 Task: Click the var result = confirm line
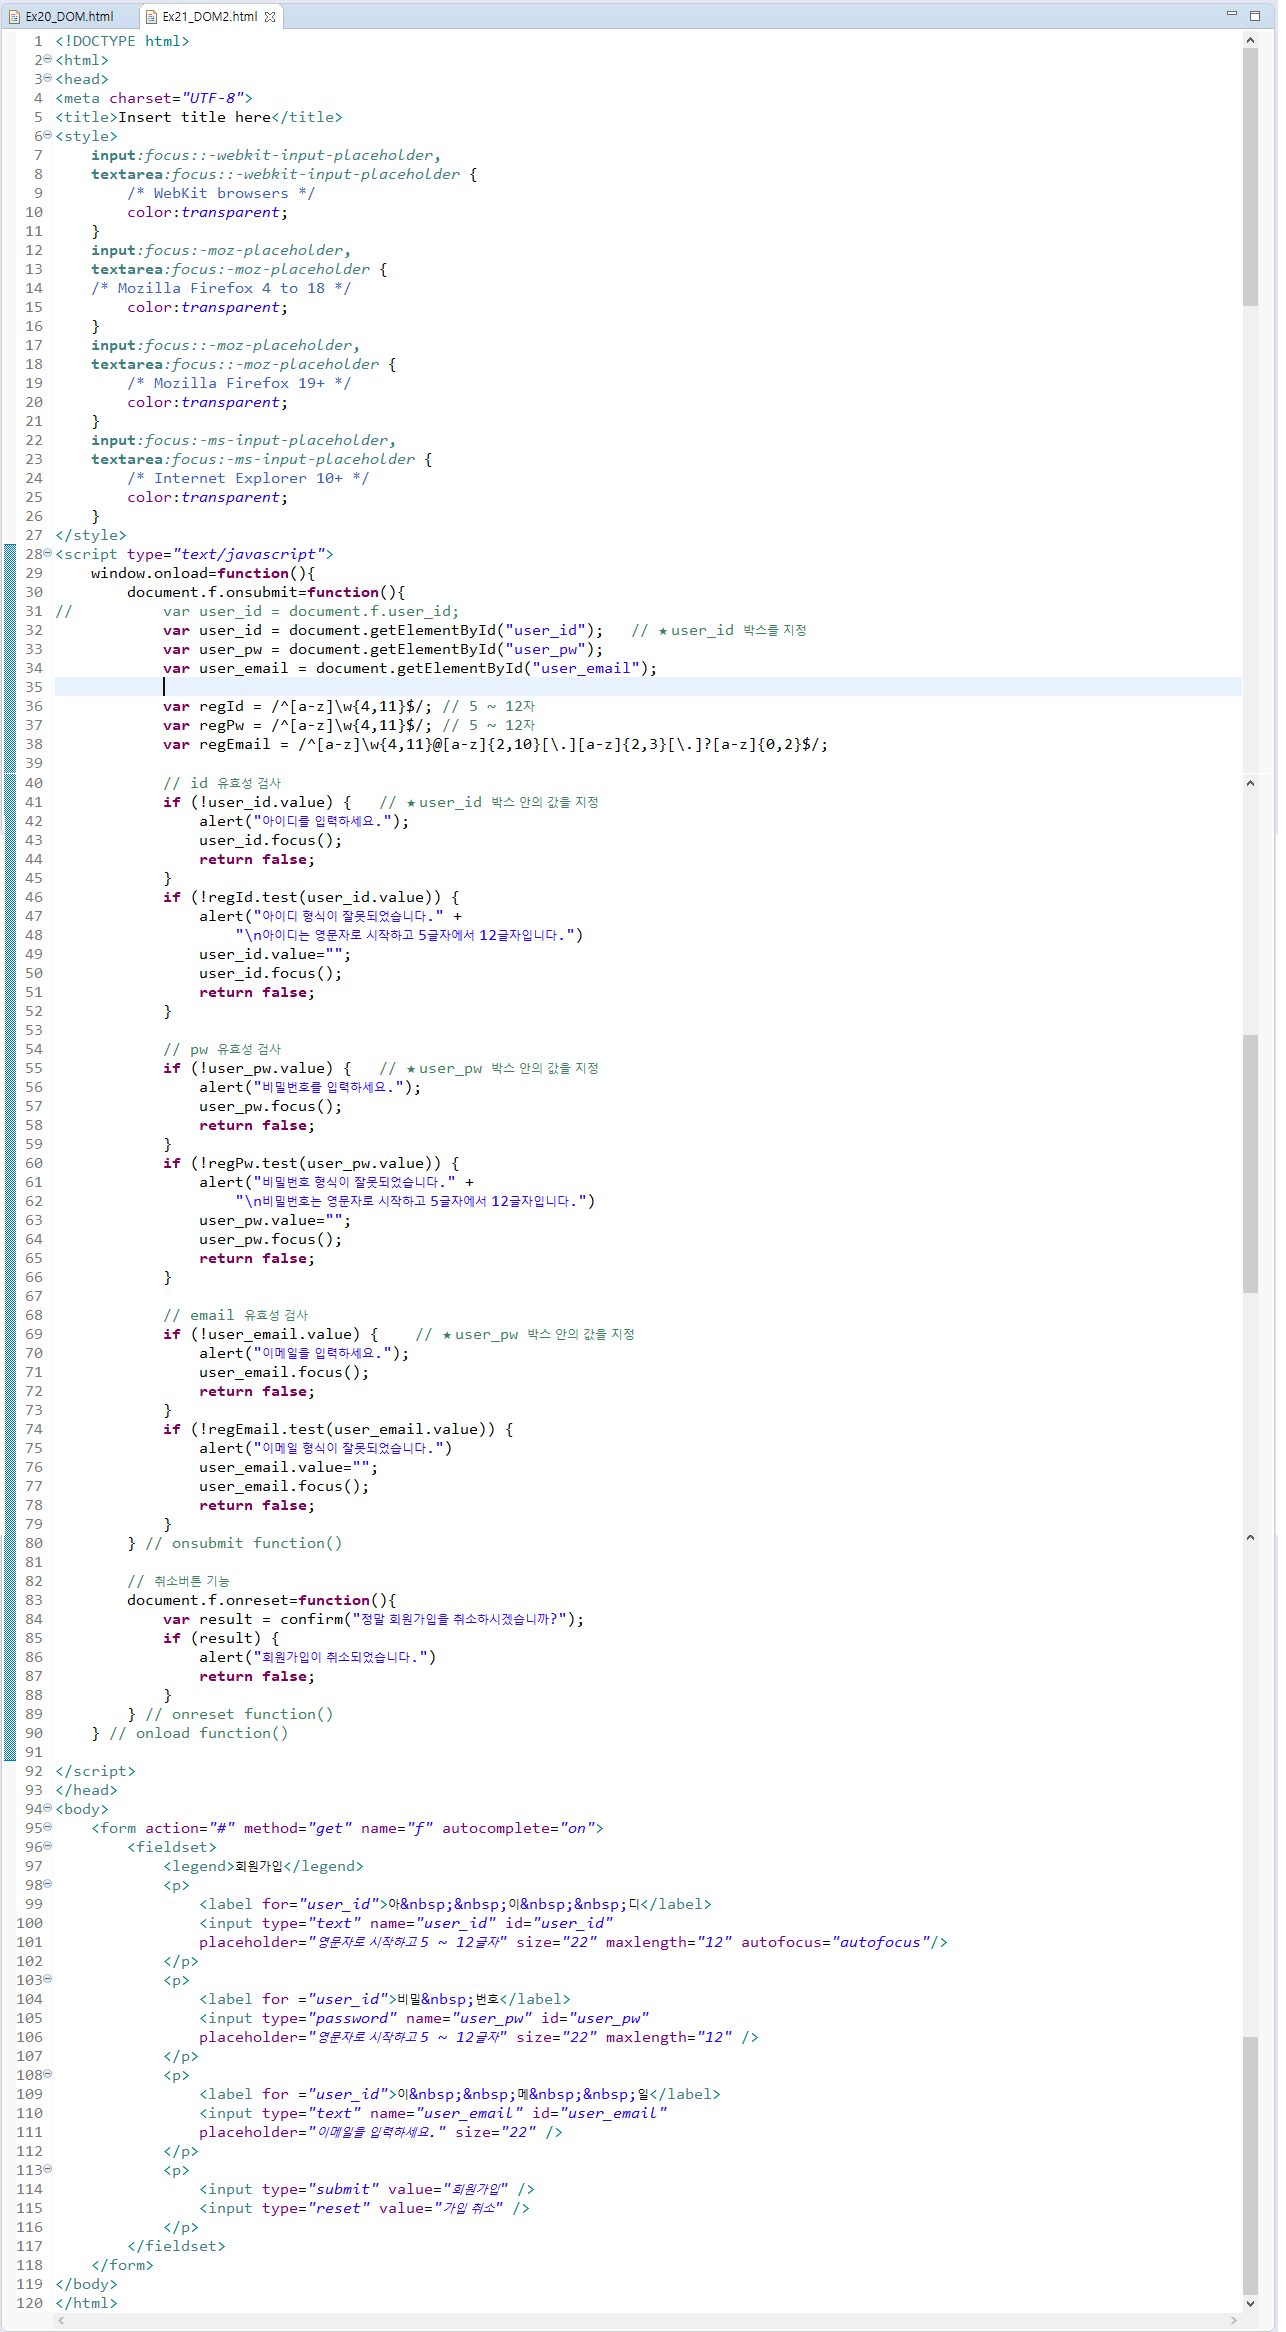374,1619
